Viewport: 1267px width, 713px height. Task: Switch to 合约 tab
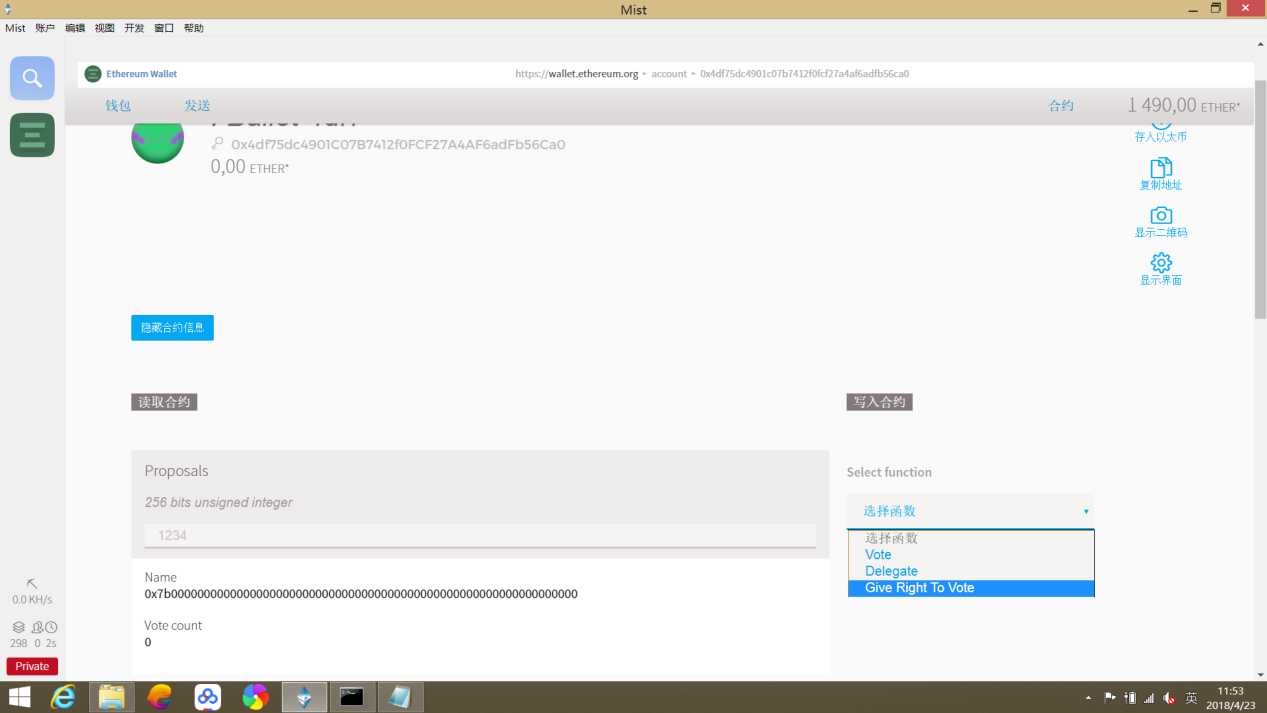tap(1061, 106)
